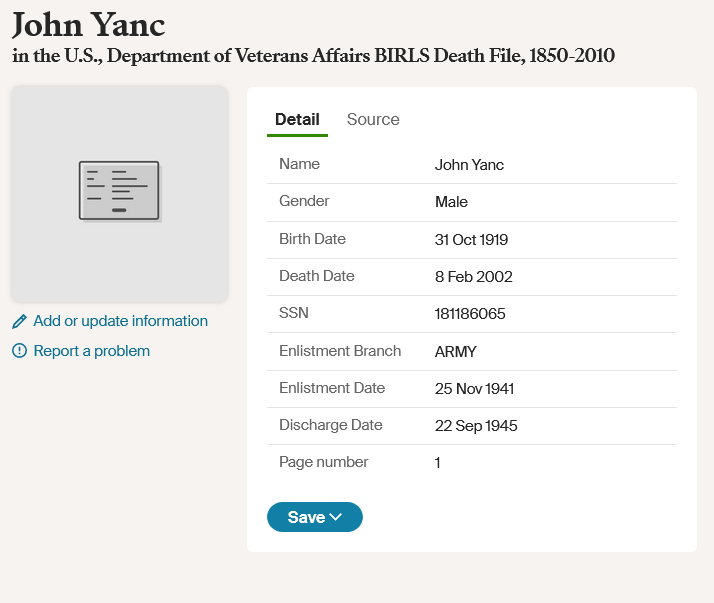
Task: Expand the Save dropdown chevron
Action: pos(336,517)
